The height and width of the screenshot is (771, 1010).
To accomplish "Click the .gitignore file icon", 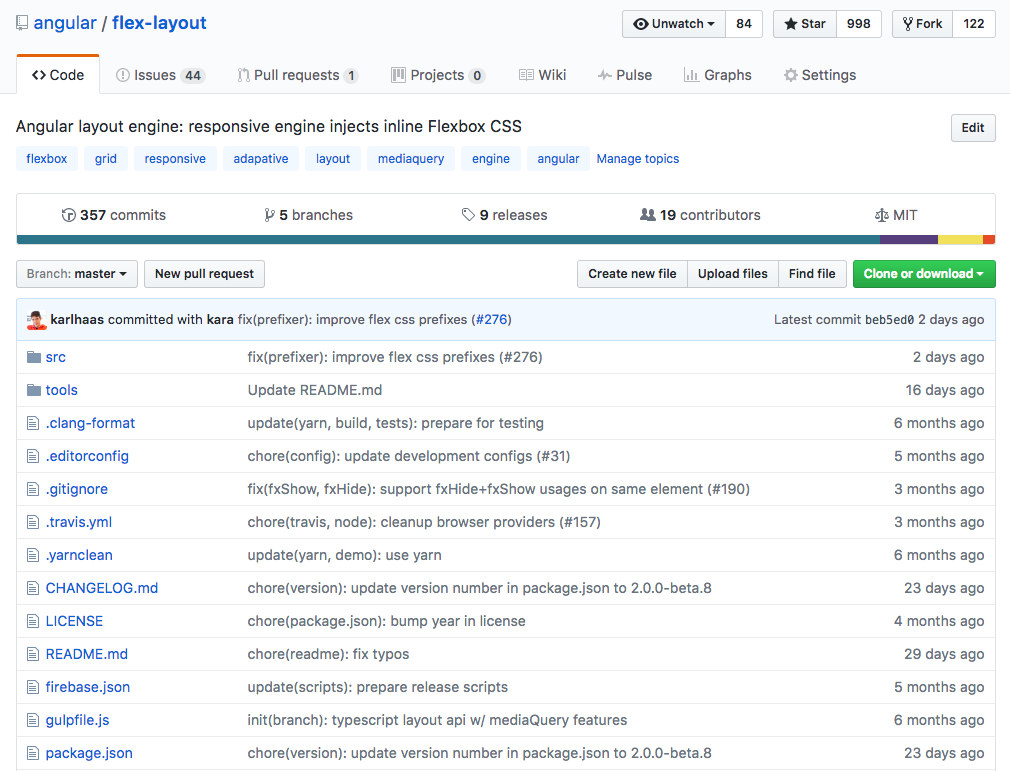I will [33, 489].
